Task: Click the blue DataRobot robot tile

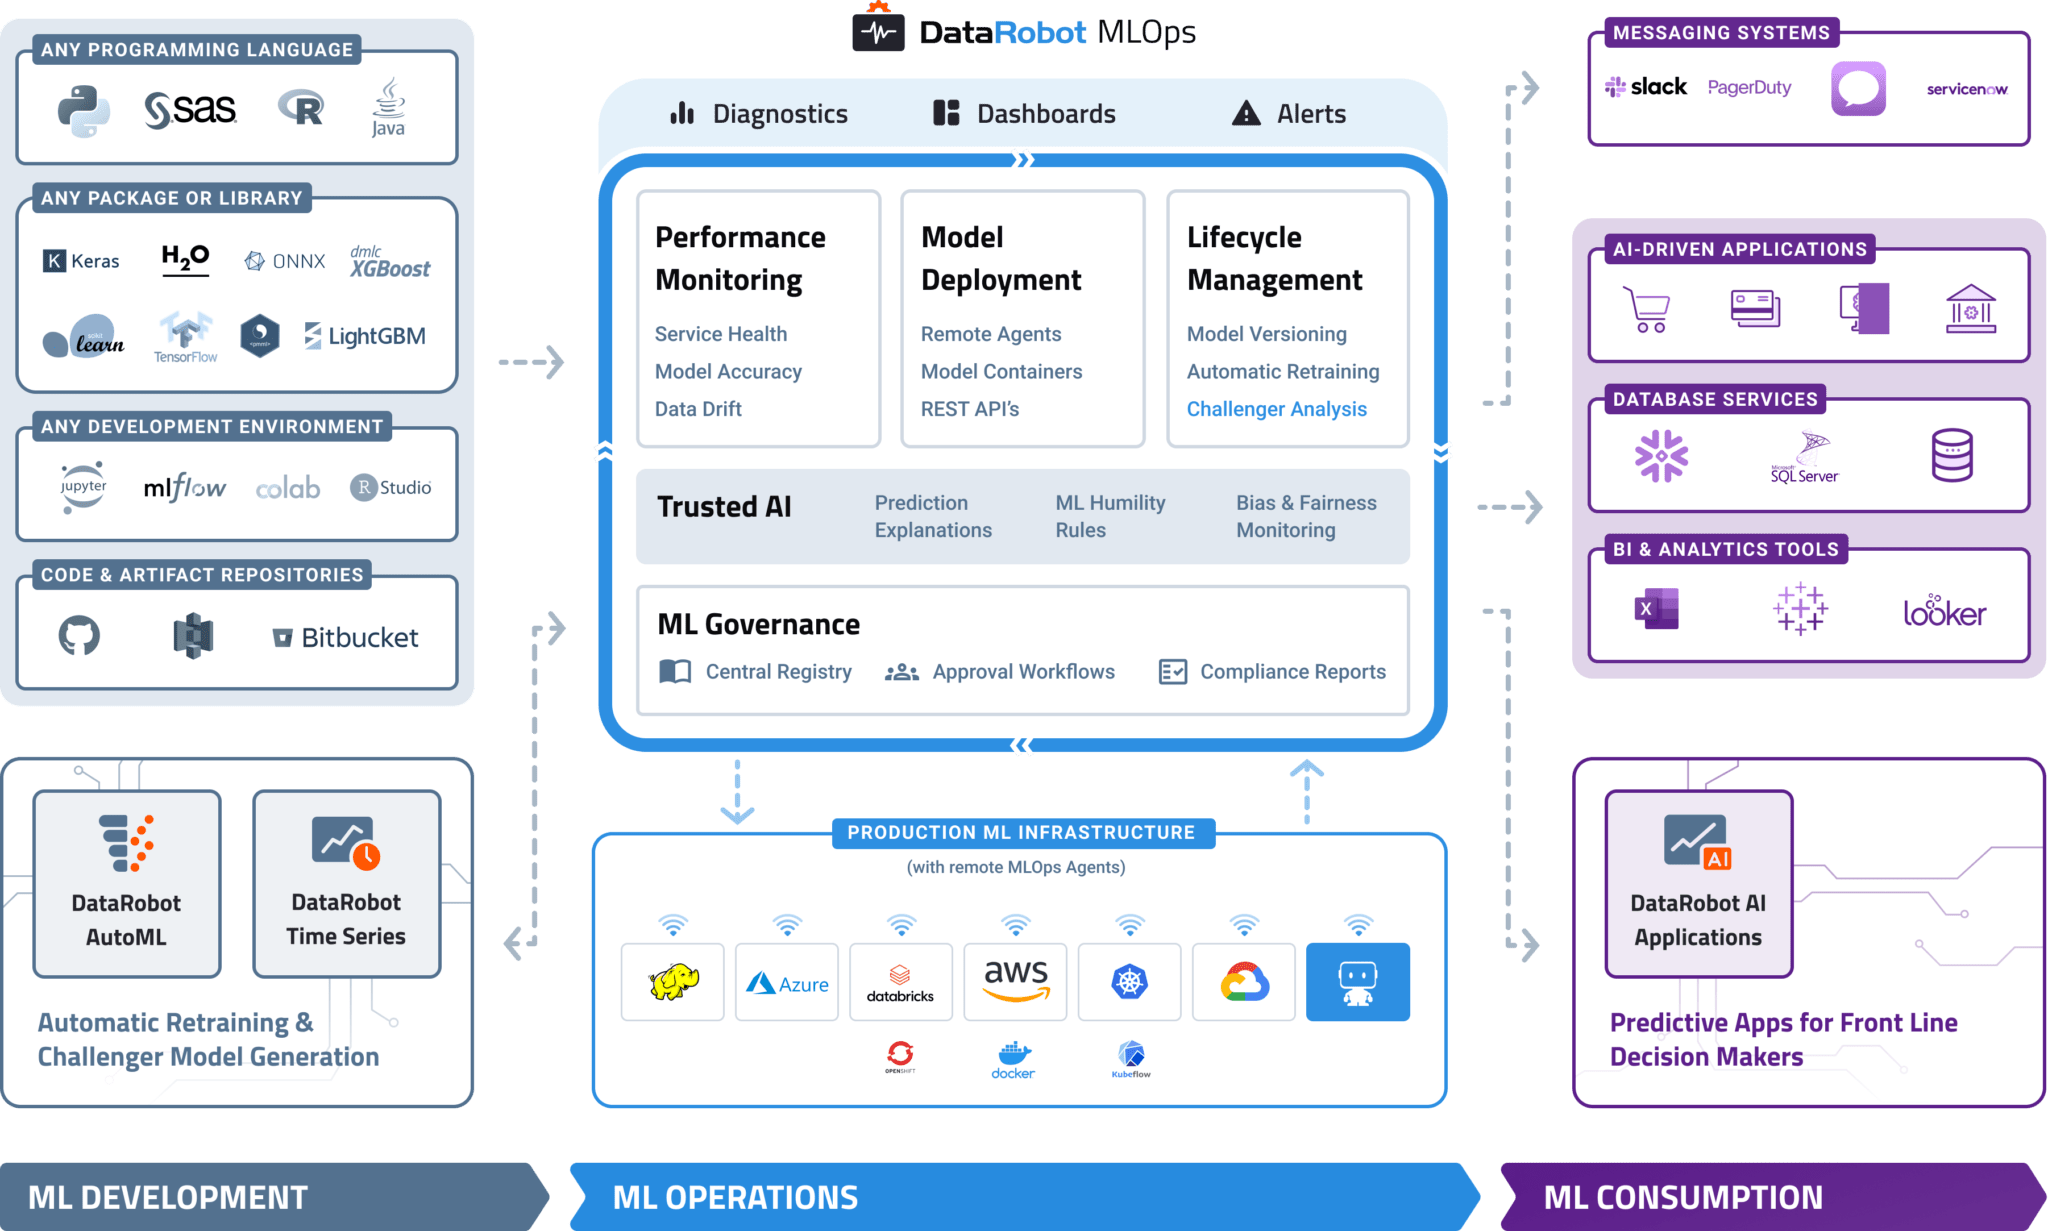Action: point(1358,982)
